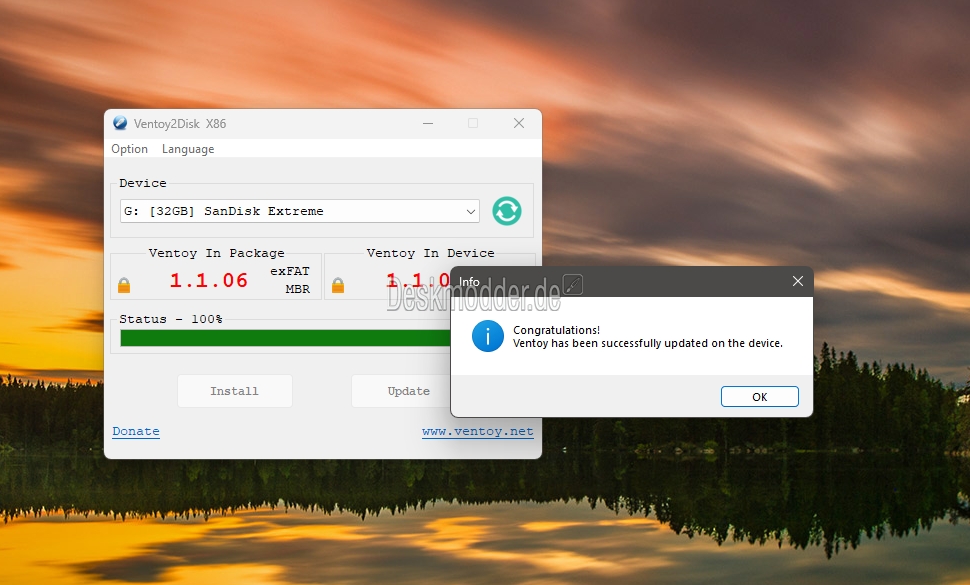The width and height of the screenshot is (970, 585).
Task: Click the Install button
Action: click(234, 391)
